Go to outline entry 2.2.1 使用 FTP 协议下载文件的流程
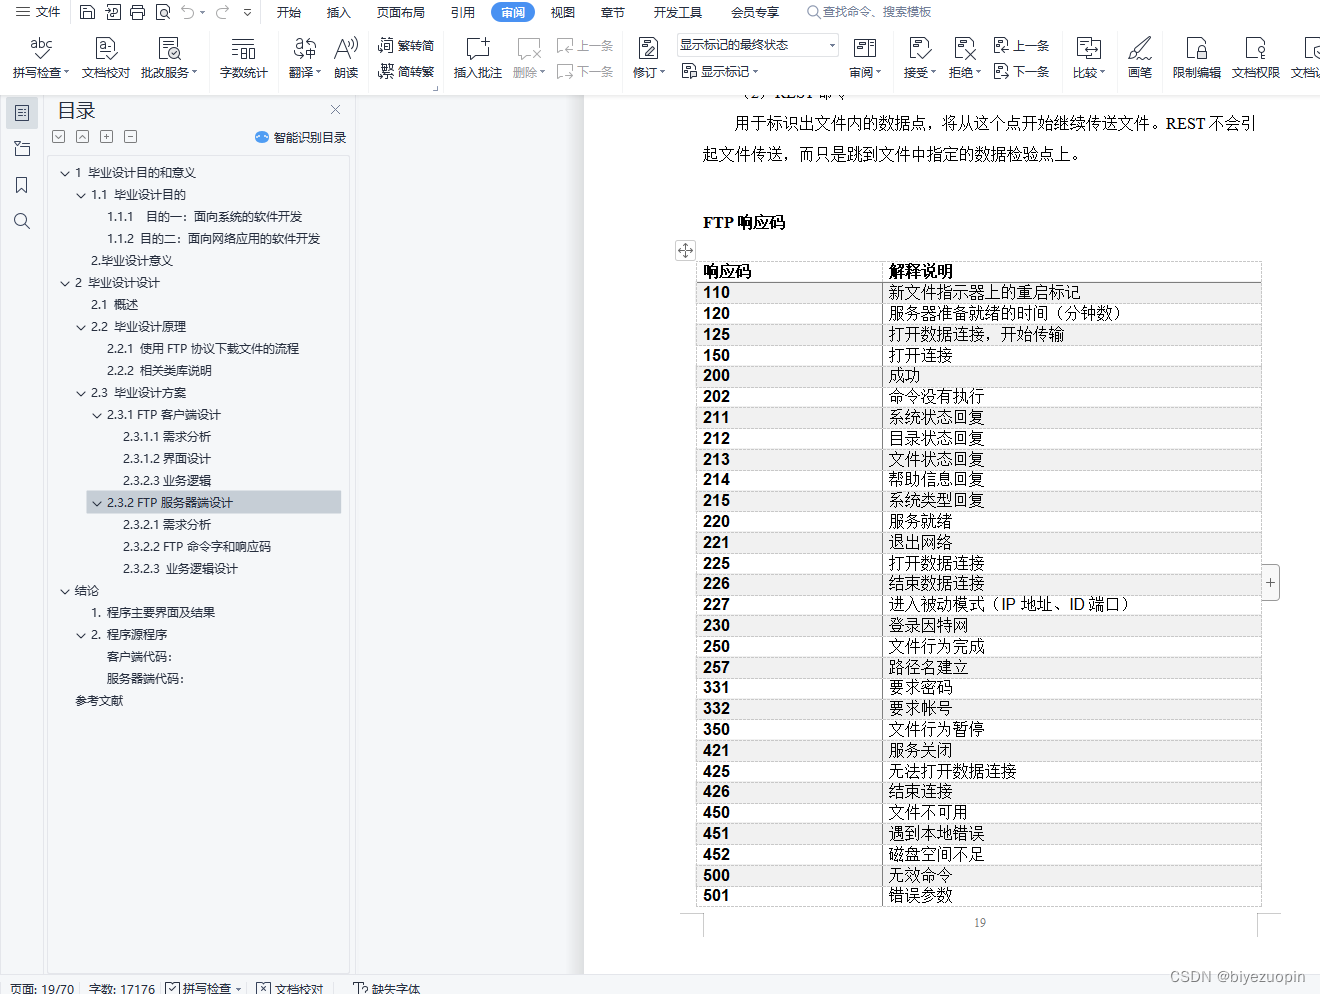Viewport: 1320px width, 994px height. 203,349
